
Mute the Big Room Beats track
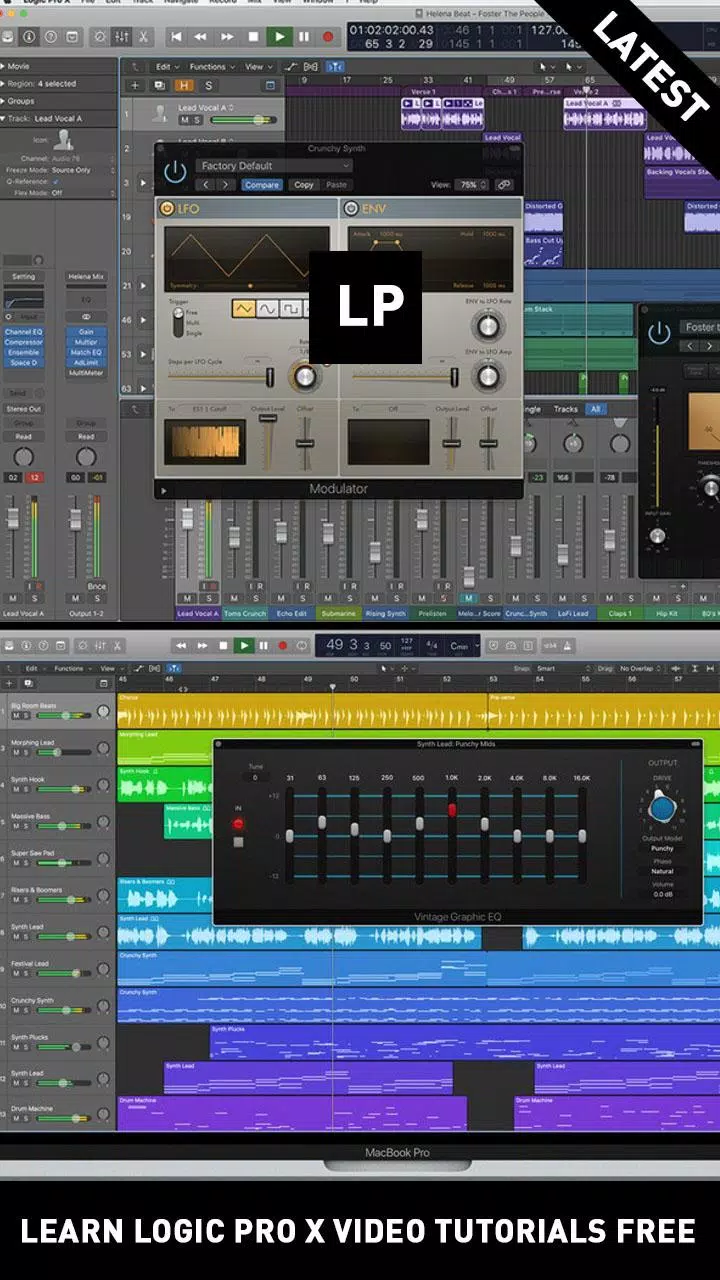coord(15,716)
